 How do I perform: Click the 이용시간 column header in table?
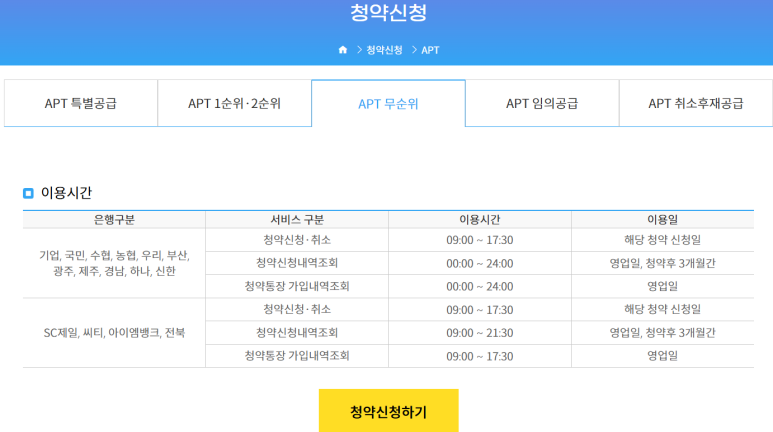pos(480,219)
